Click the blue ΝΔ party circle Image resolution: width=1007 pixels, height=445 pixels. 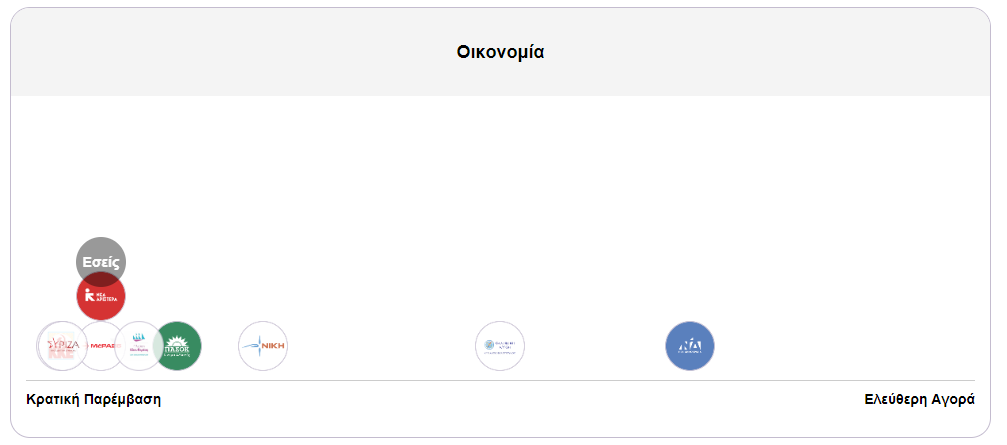coord(690,345)
